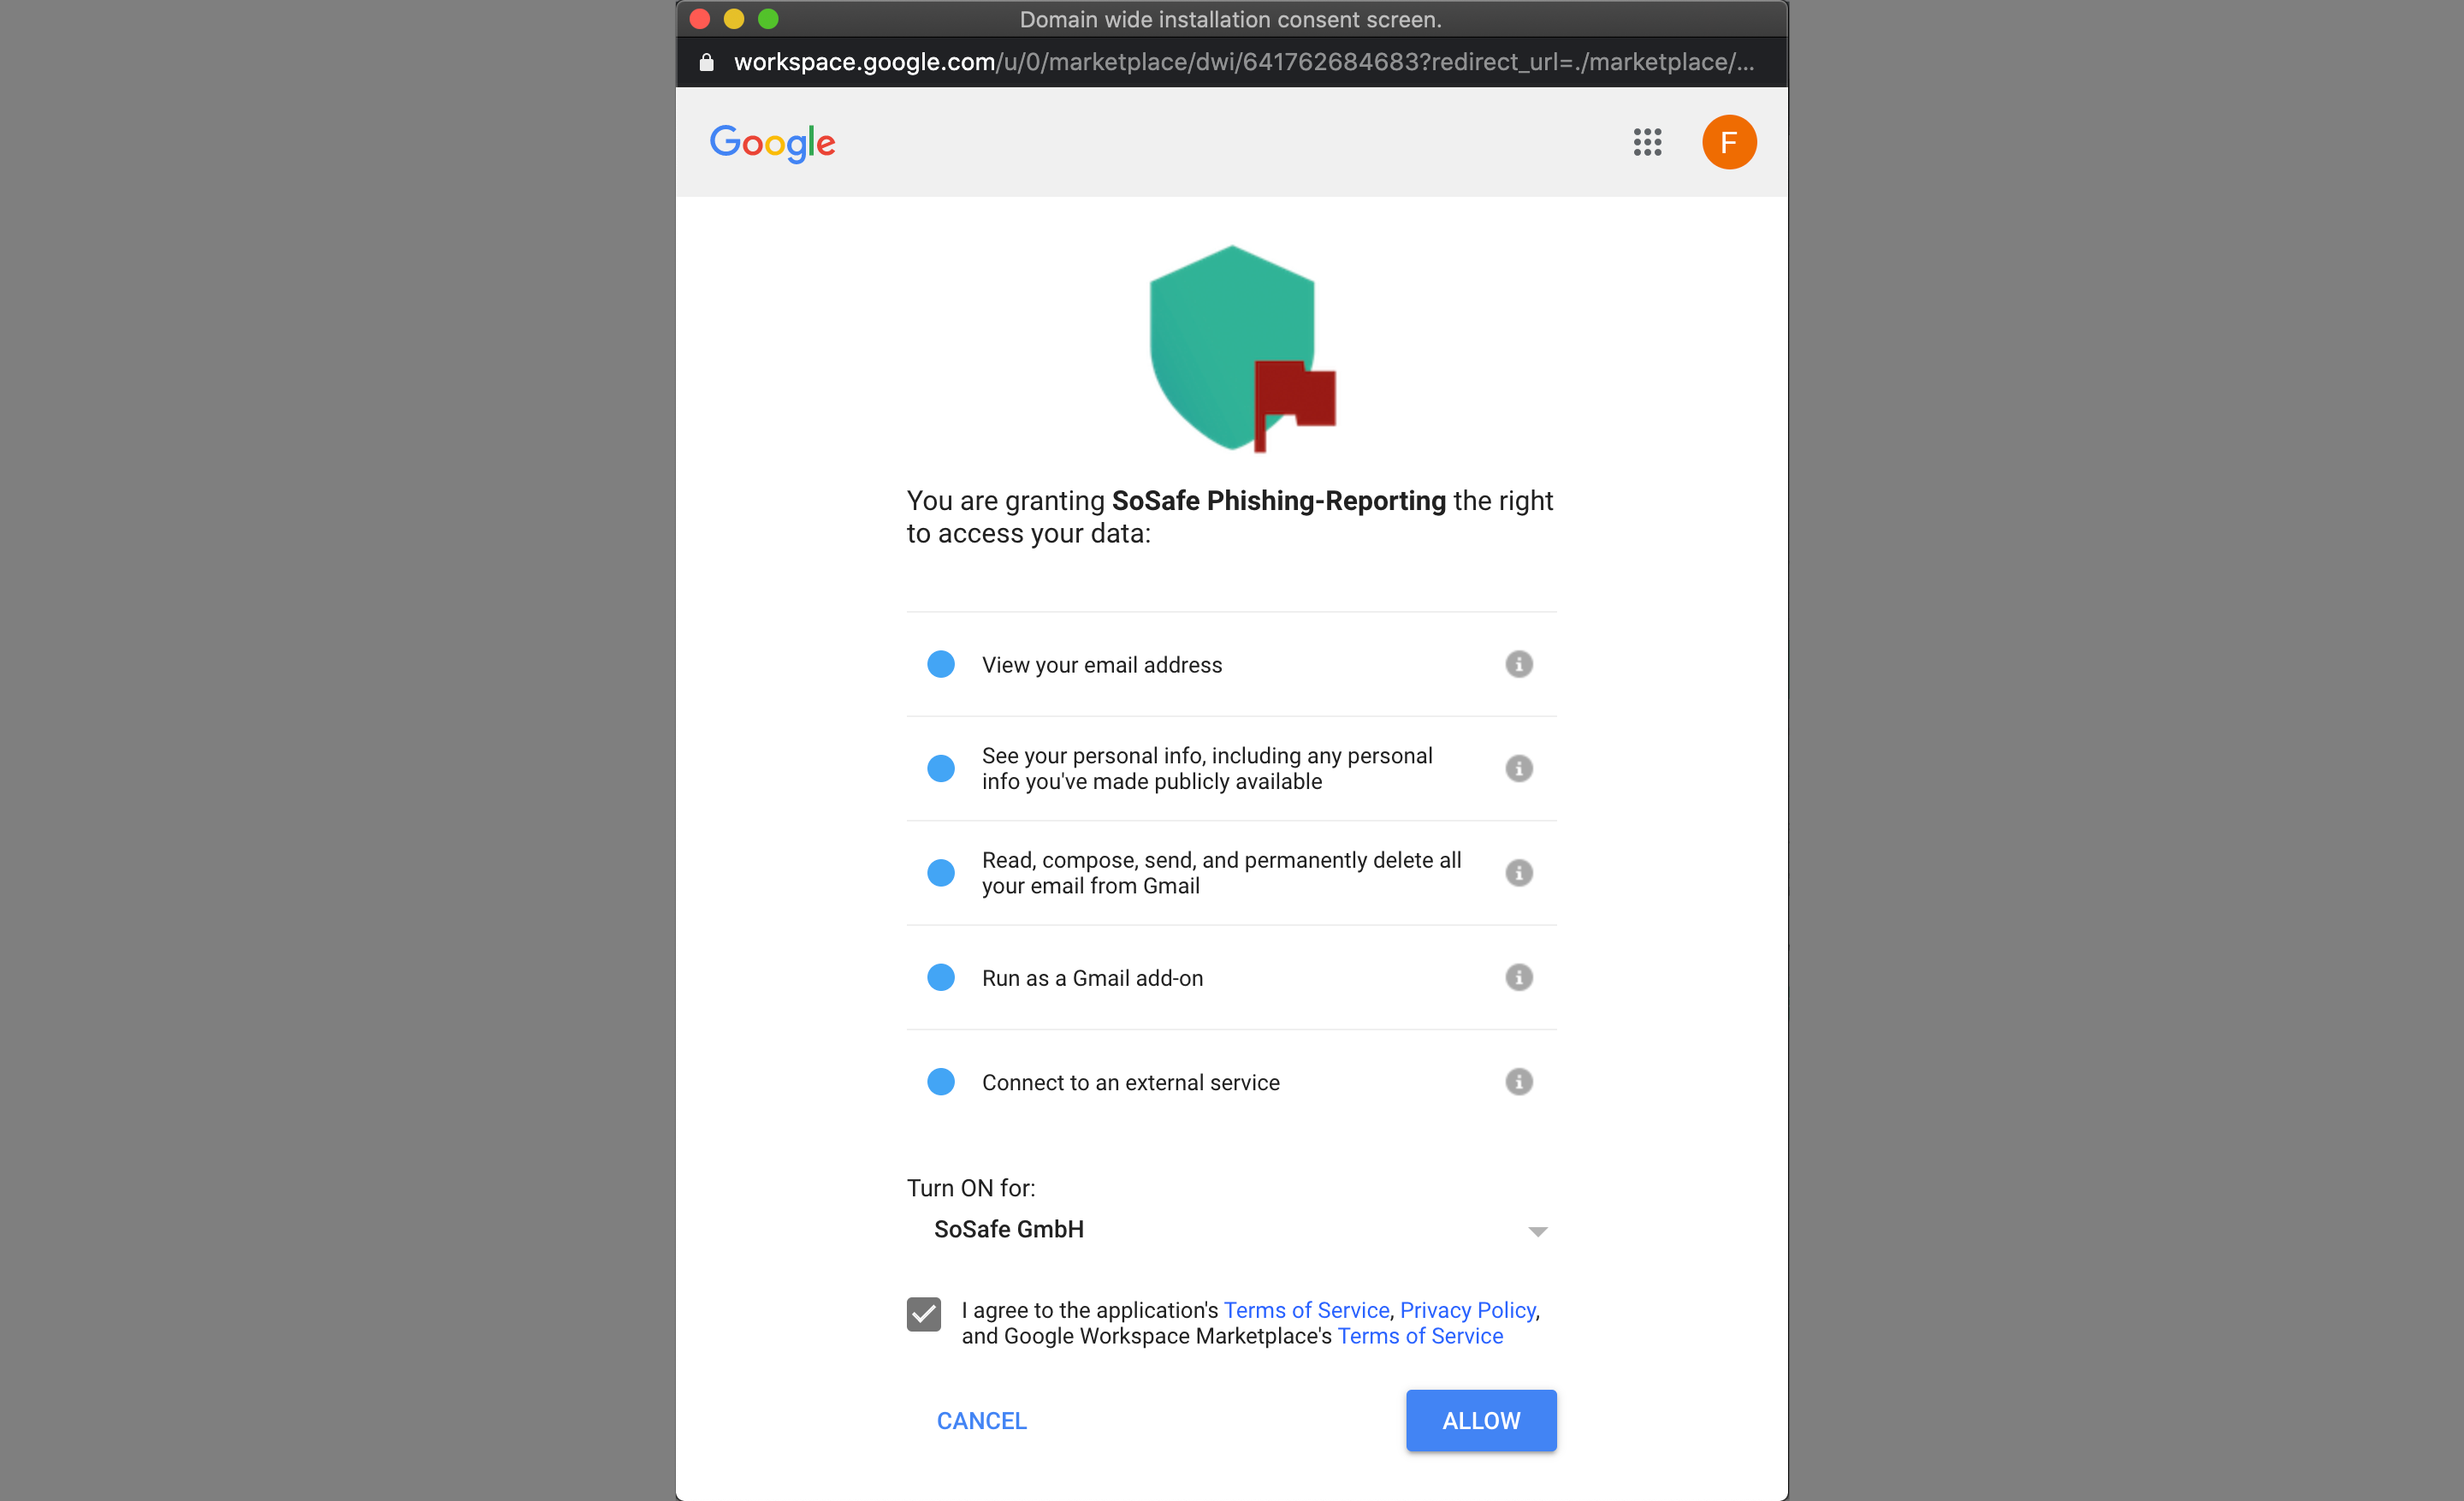
Task: Click the CANCEL button
Action: tap(981, 1420)
